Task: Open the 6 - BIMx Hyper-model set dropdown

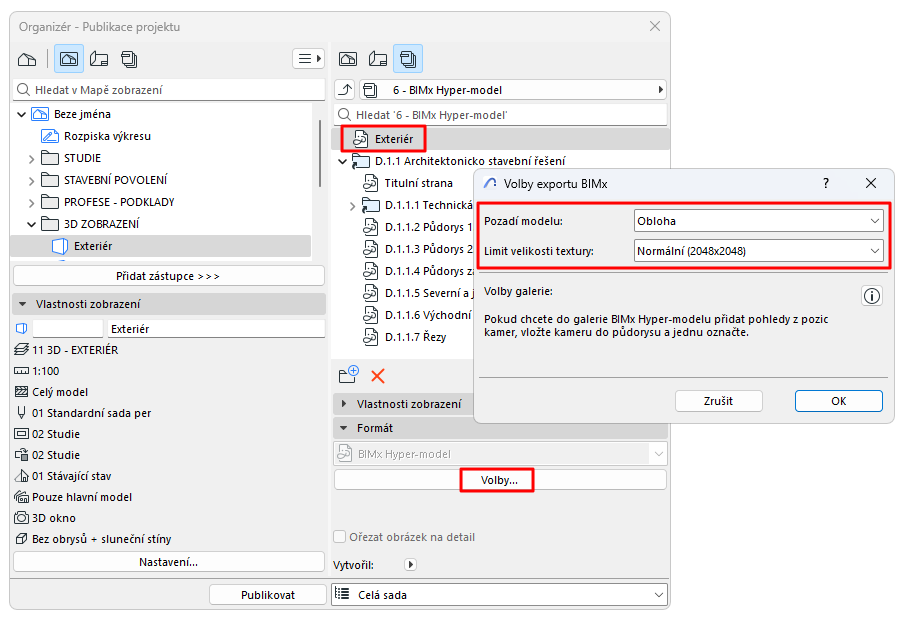Action: (x=513, y=90)
